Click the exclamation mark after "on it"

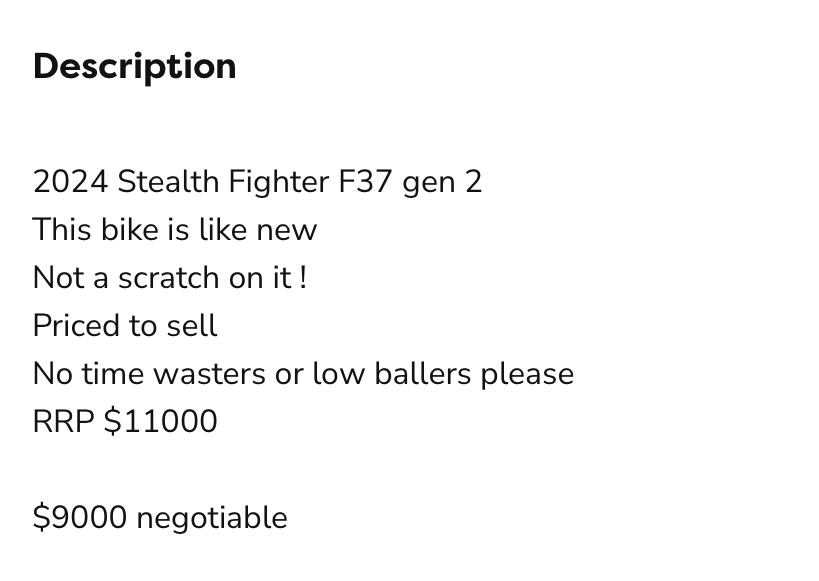(x=303, y=278)
